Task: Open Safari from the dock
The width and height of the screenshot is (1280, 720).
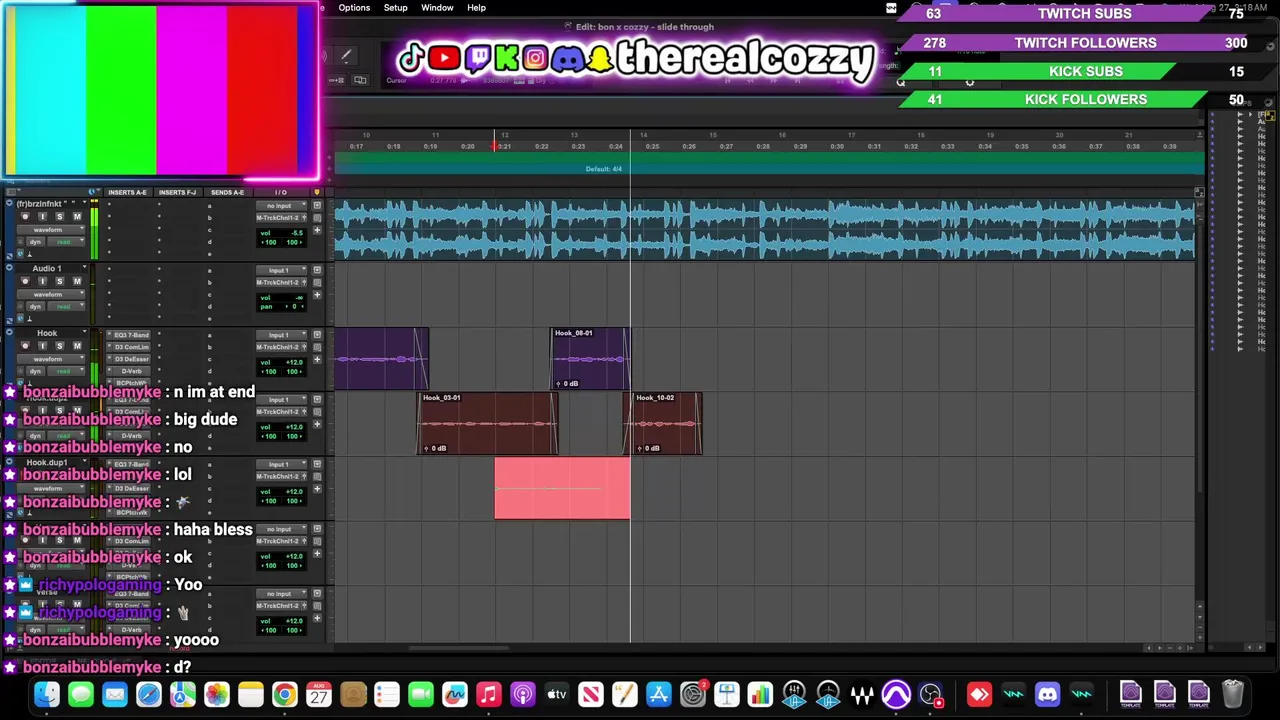Action: click(149, 694)
